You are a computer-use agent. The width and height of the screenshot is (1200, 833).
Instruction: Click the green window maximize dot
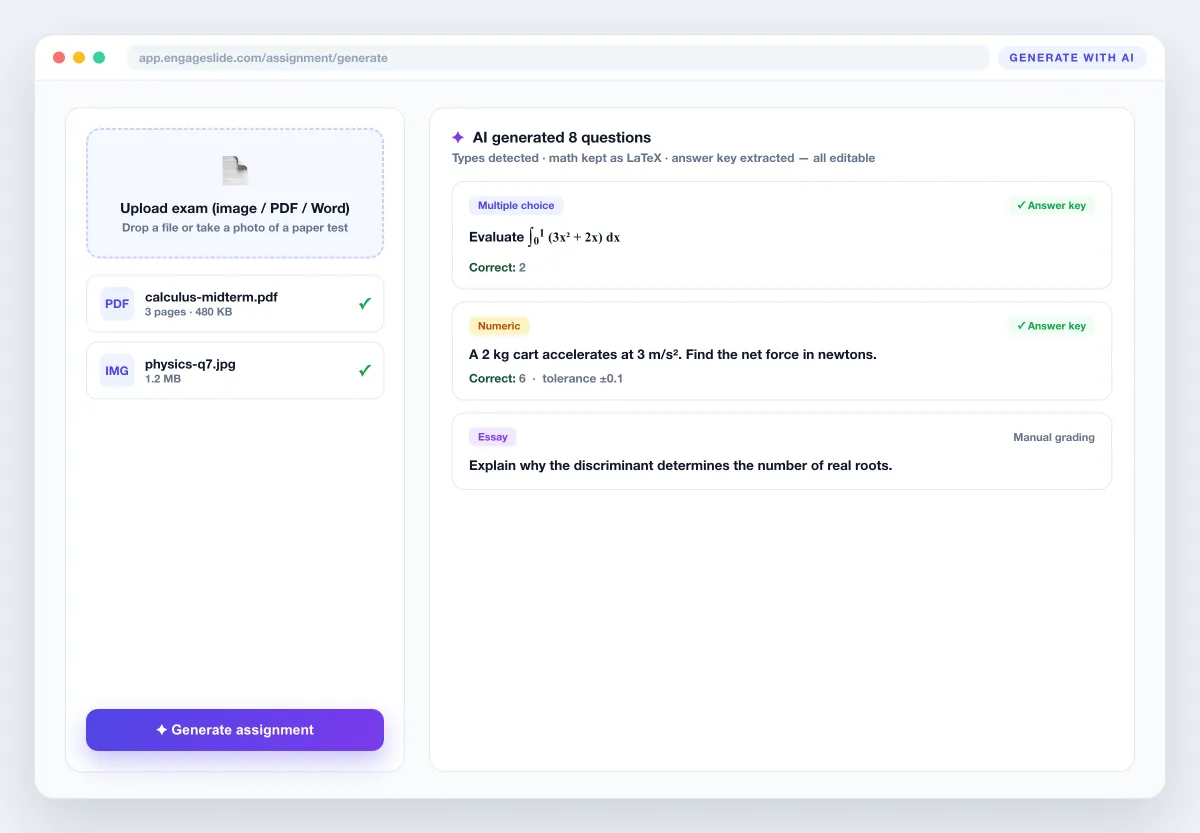[99, 58]
